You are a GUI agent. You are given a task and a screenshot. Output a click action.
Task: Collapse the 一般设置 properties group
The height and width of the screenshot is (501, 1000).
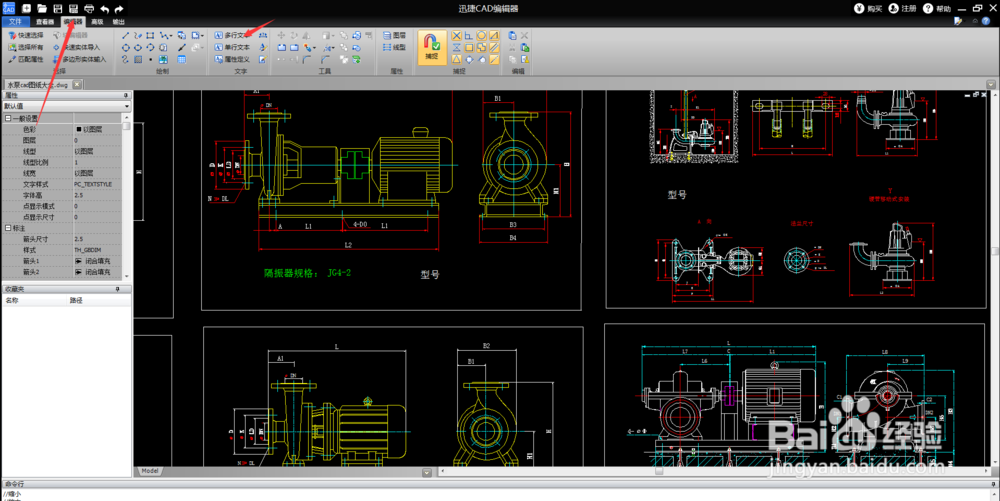(x=8, y=119)
